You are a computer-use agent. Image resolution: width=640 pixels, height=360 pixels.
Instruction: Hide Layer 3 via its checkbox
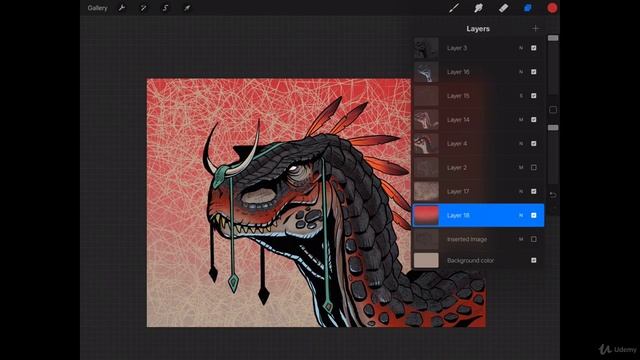[x=533, y=48]
